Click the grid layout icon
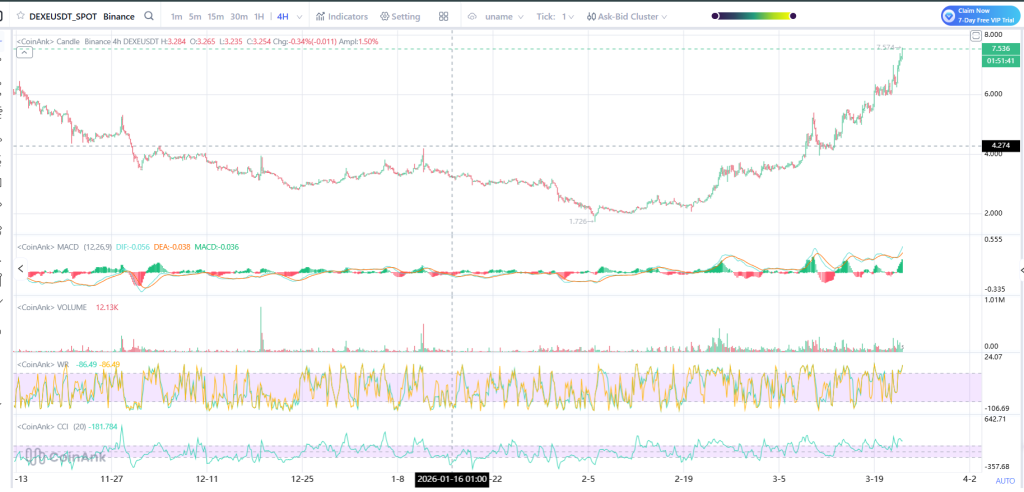Image resolution: width=1024 pixels, height=492 pixels. click(x=443, y=17)
